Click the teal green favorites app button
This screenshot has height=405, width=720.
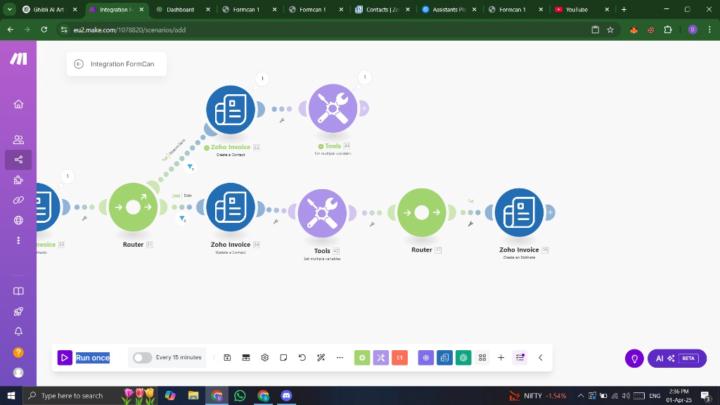pos(463,358)
